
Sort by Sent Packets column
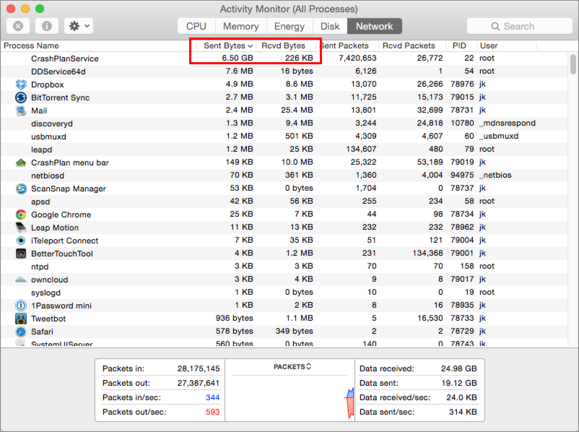coord(345,46)
